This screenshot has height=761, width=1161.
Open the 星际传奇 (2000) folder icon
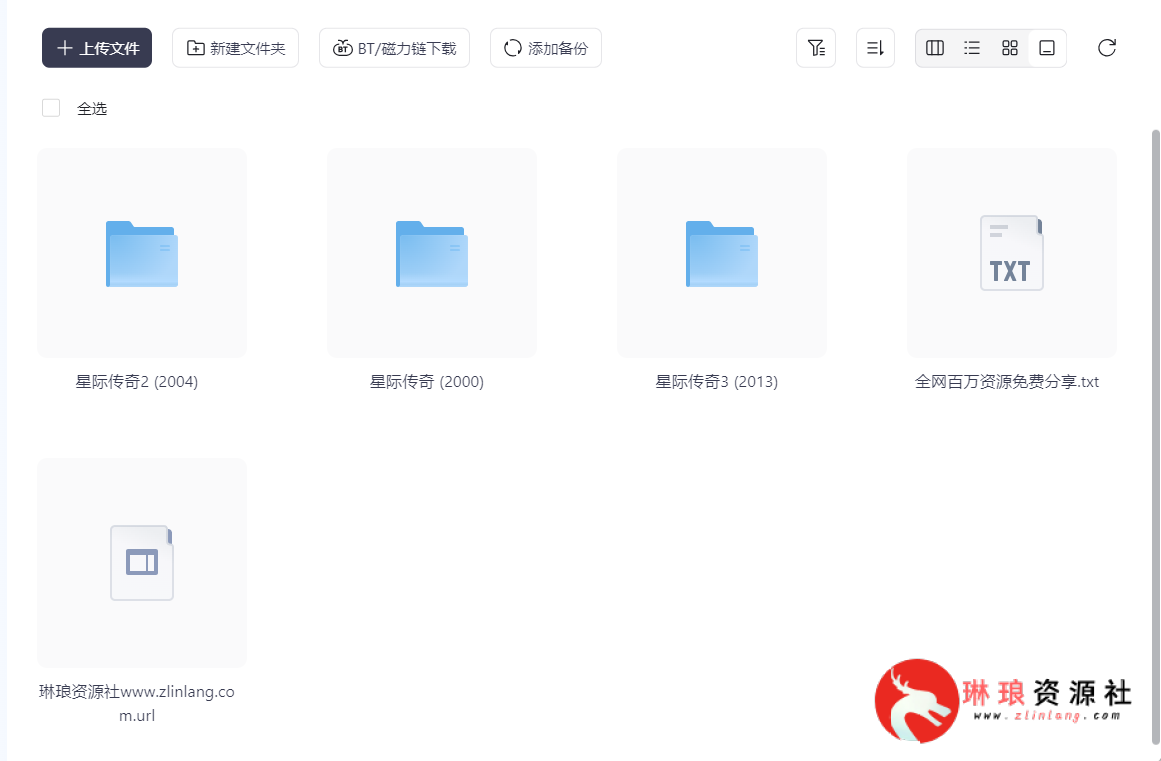click(432, 253)
